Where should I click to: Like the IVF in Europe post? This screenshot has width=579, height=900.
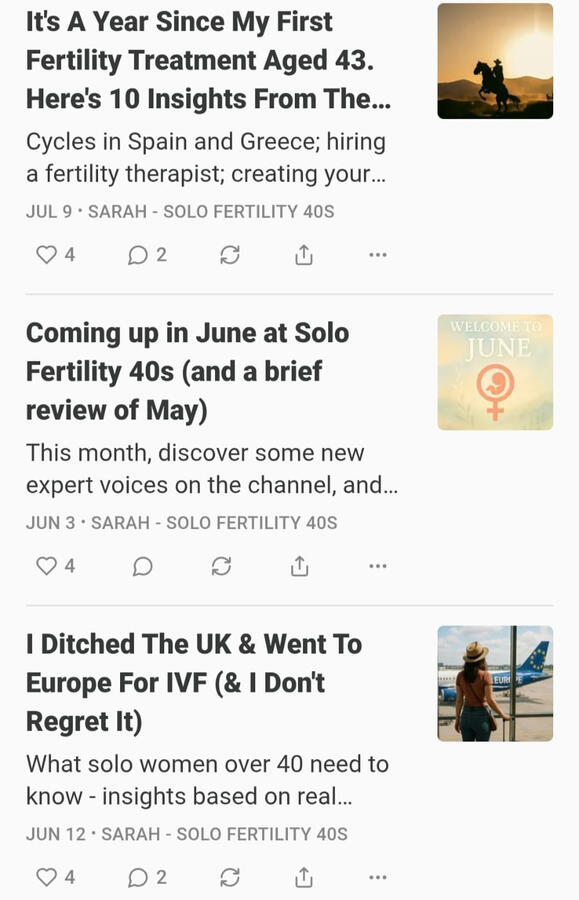click(47, 877)
